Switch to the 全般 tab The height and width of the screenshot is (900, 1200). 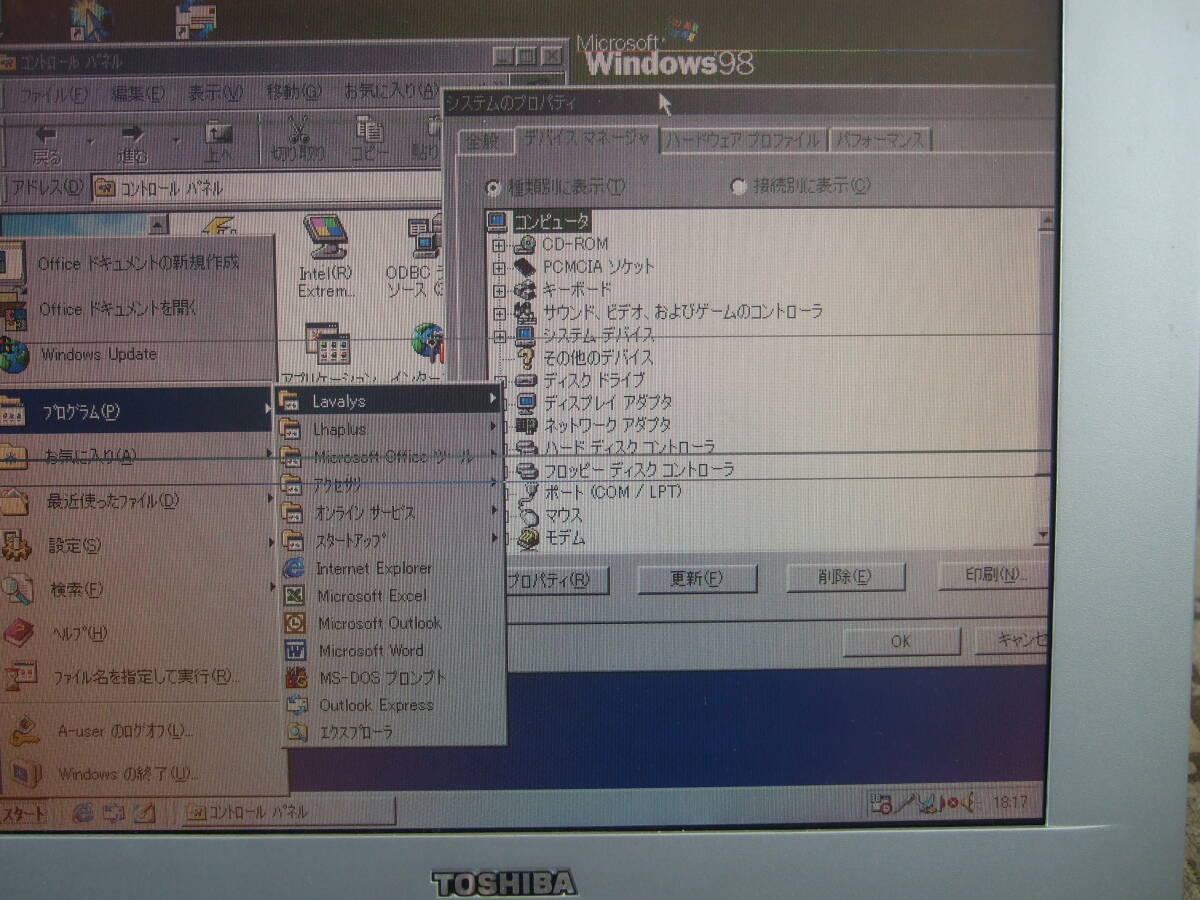(x=482, y=142)
